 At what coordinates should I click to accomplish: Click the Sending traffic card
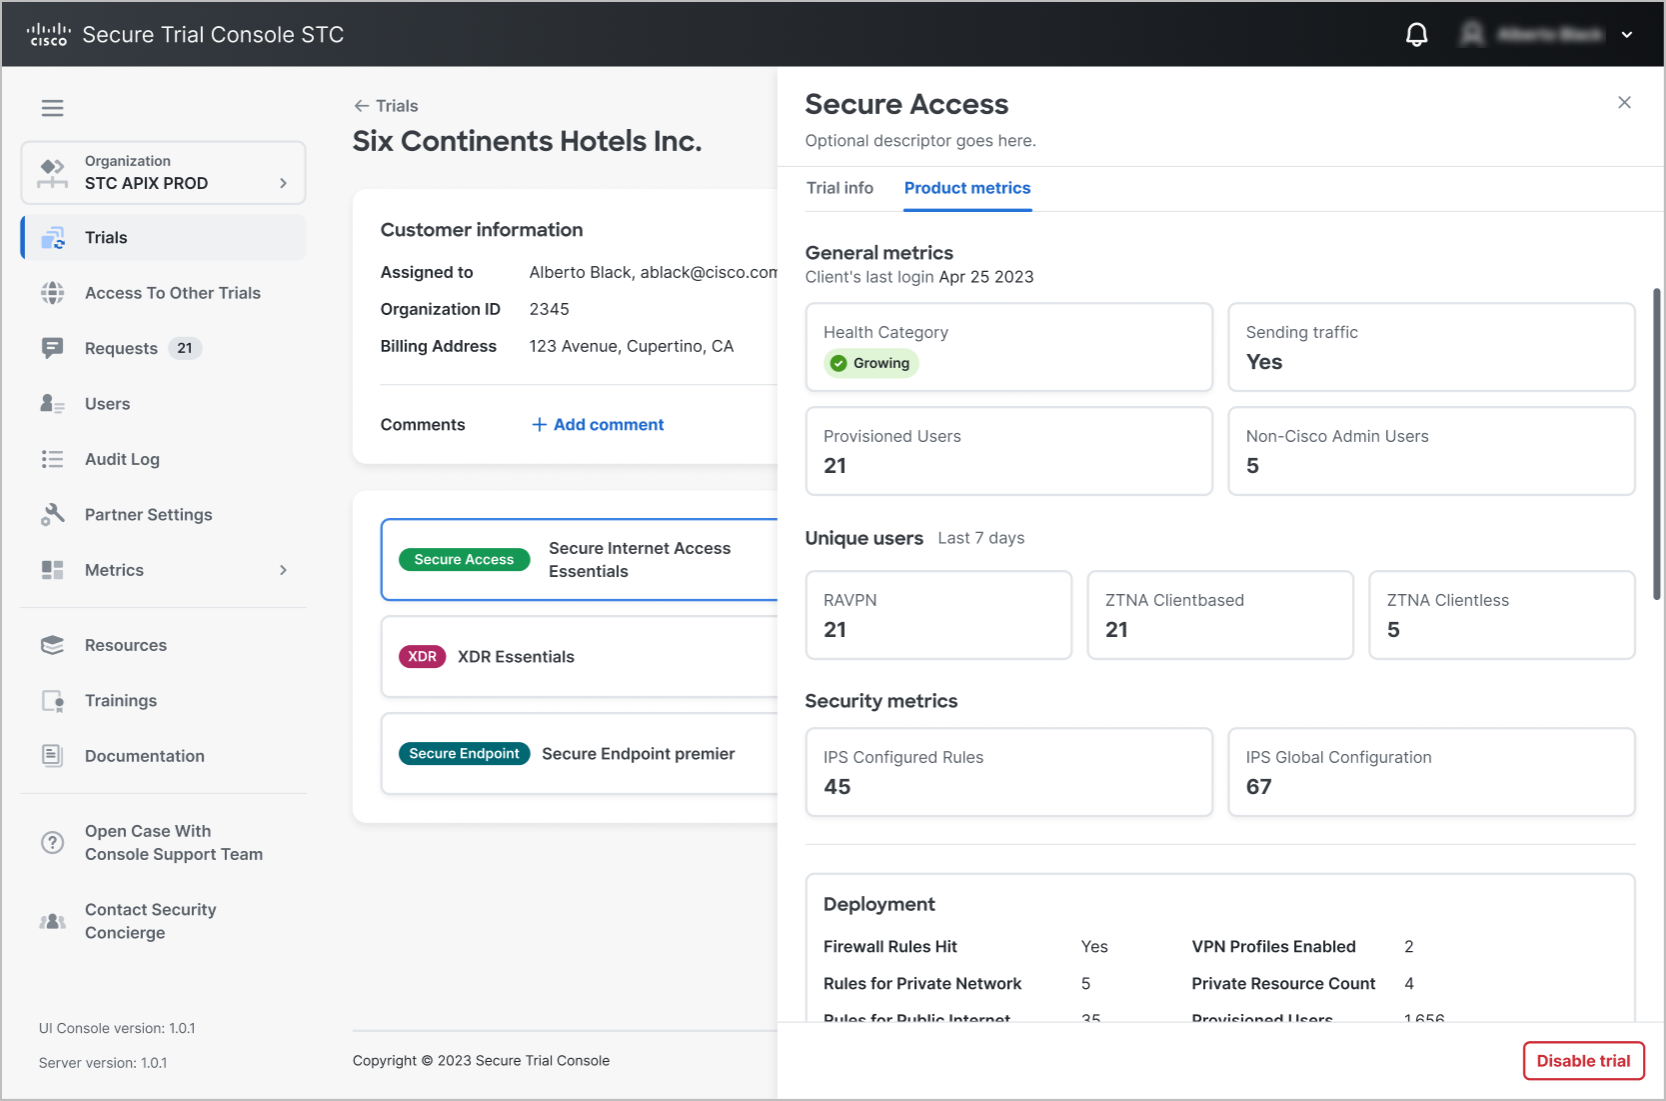point(1431,347)
